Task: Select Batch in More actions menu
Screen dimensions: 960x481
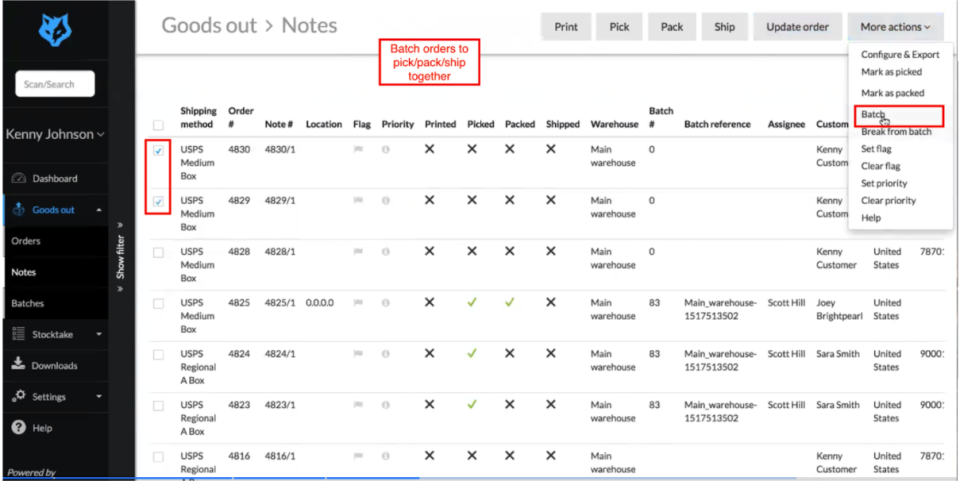Action: coord(873,114)
